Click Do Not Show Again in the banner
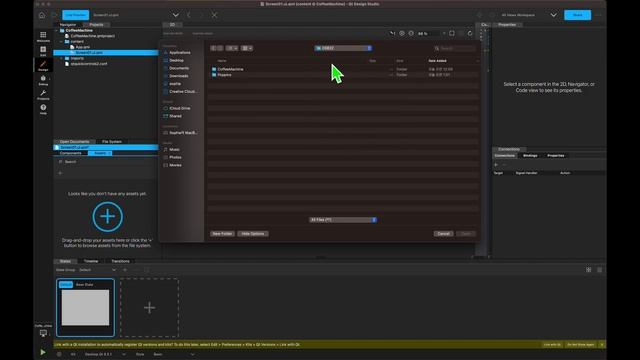Image resolution: width=640 pixels, height=360 pixels. click(x=580, y=345)
